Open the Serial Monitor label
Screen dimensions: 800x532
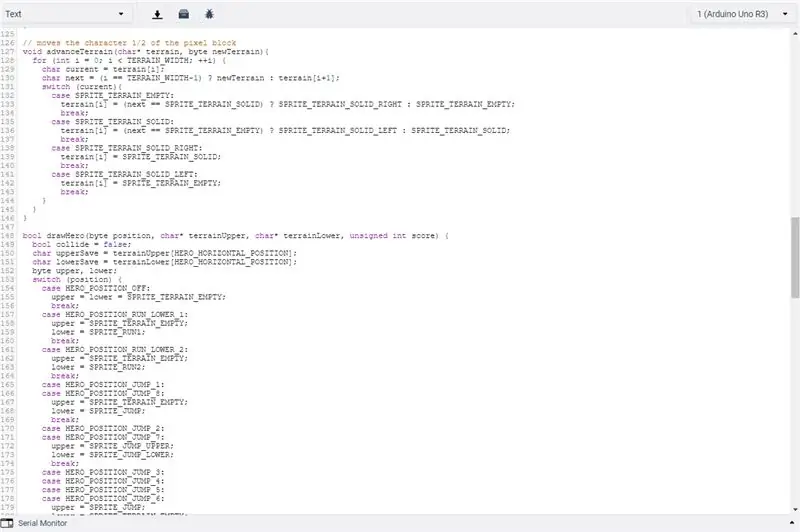[x=42, y=523]
